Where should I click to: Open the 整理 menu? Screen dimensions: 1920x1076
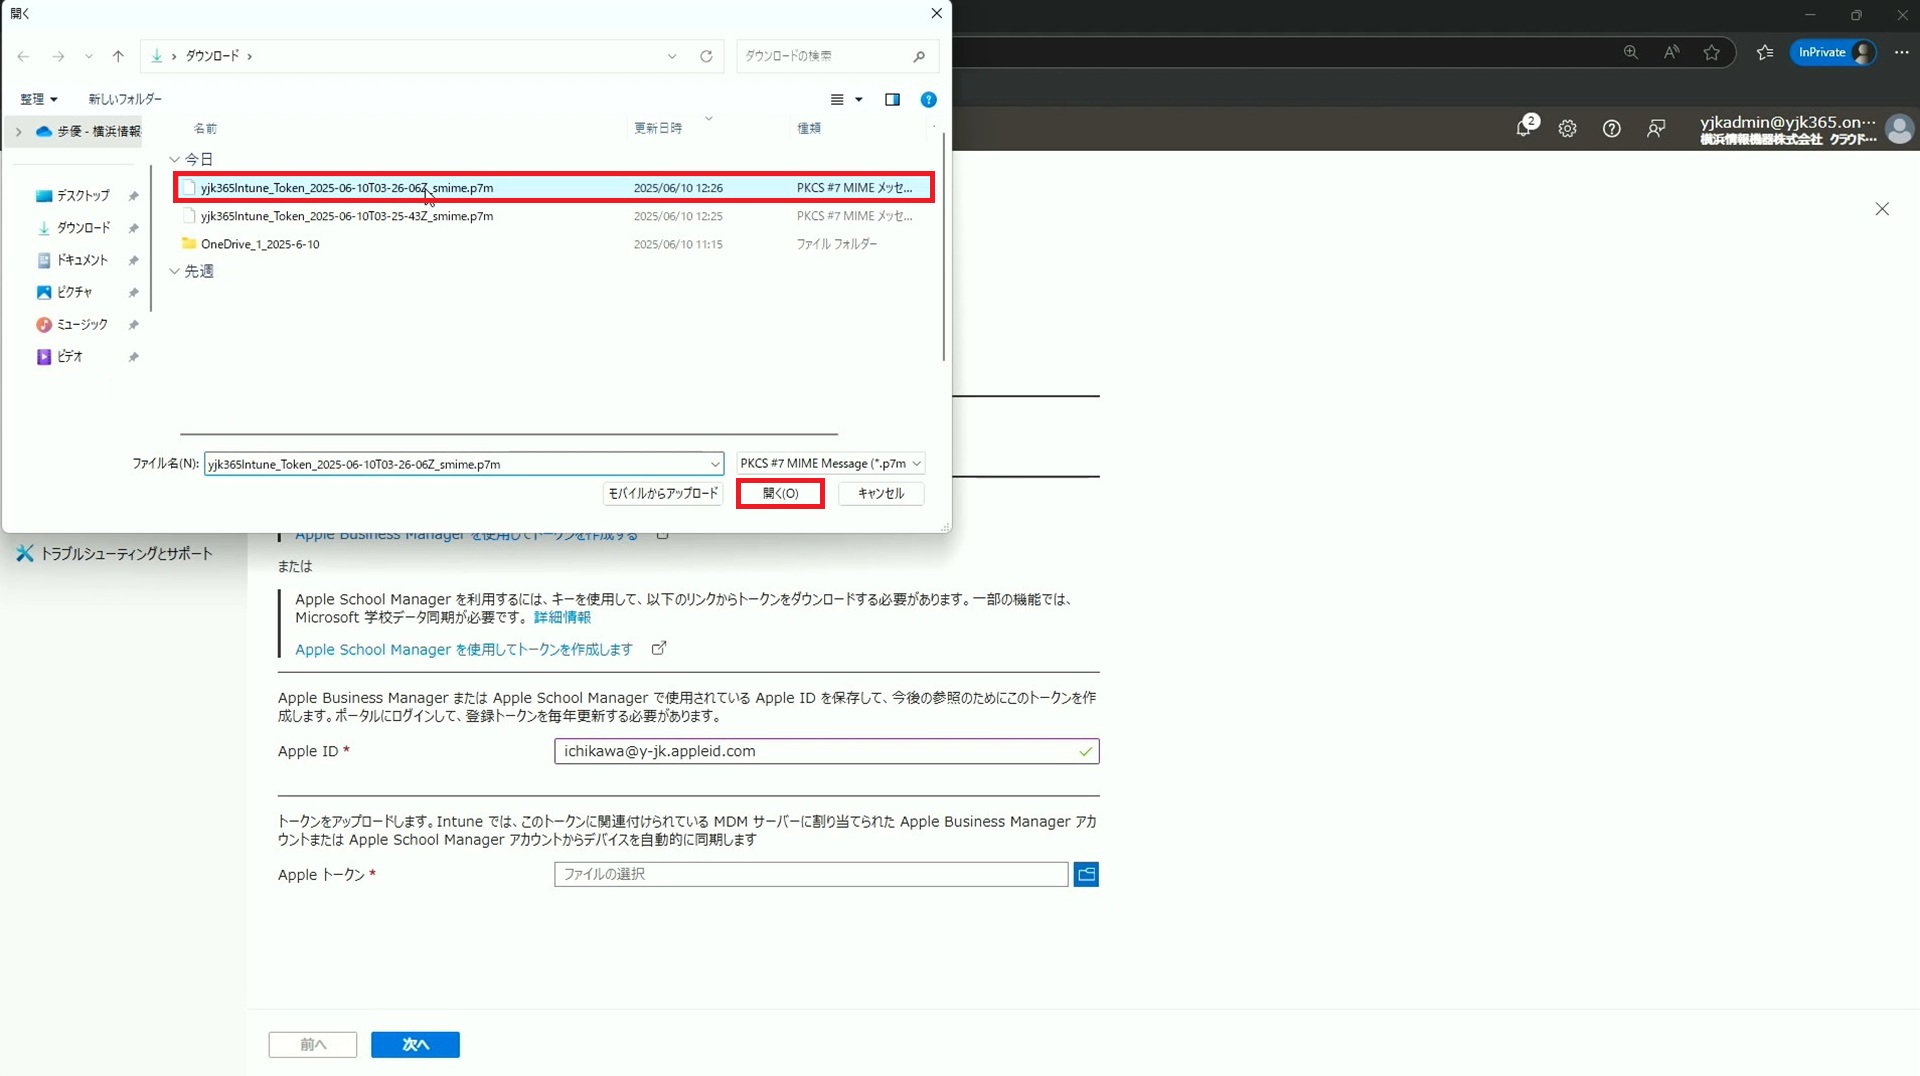coord(39,99)
